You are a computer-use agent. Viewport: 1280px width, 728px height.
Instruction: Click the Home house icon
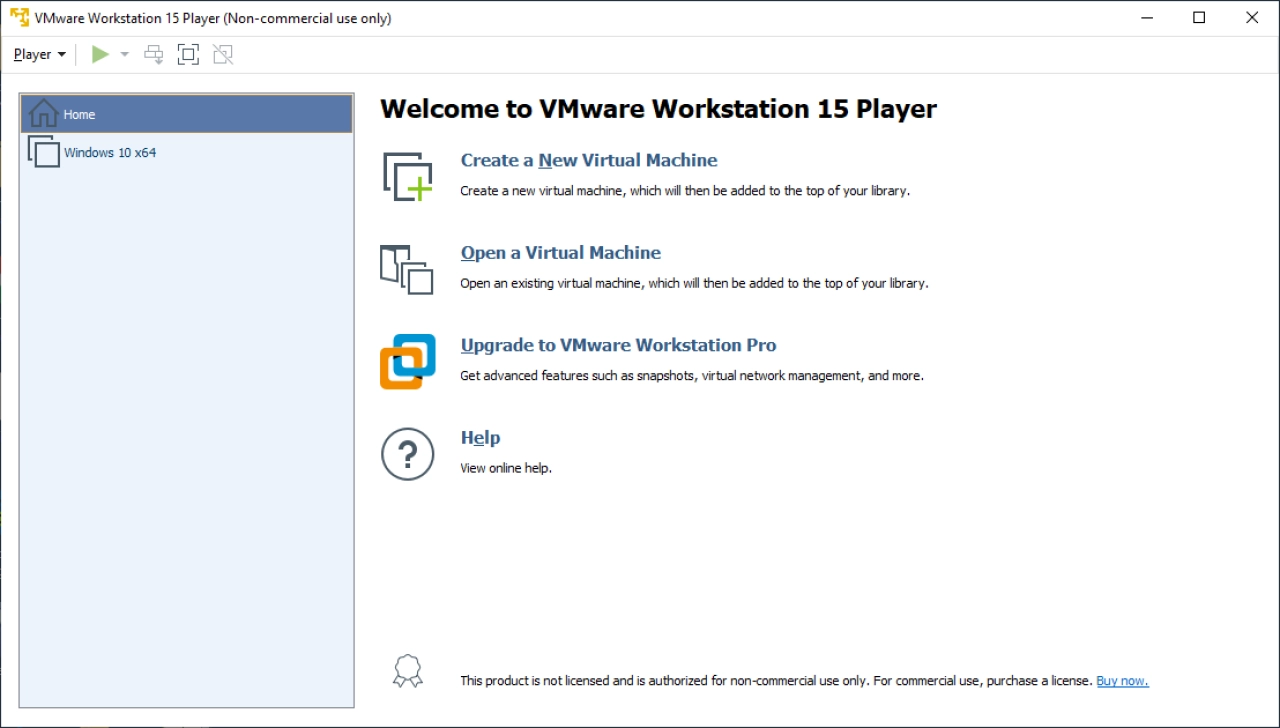(x=43, y=112)
